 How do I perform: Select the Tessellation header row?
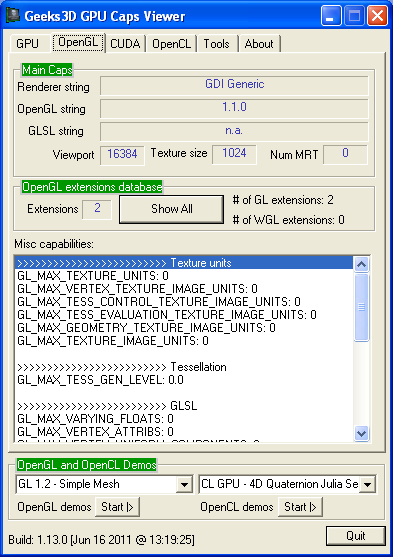tap(184, 367)
